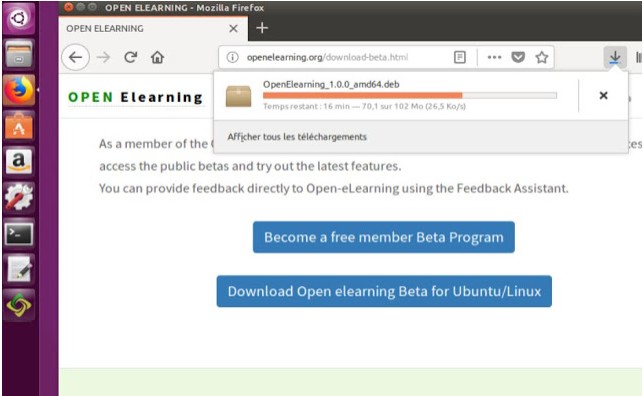Toggle the downloads panel arrow button

(x=615, y=57)
